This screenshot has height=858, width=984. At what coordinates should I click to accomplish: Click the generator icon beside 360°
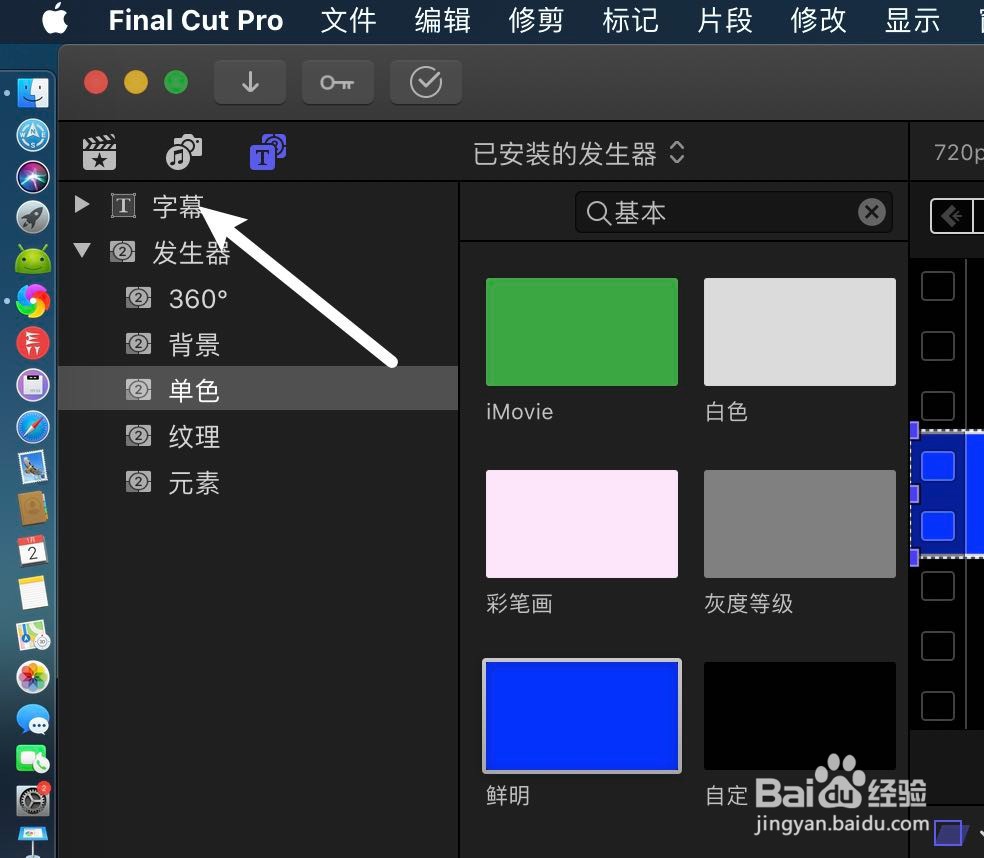tap(139, 298)
